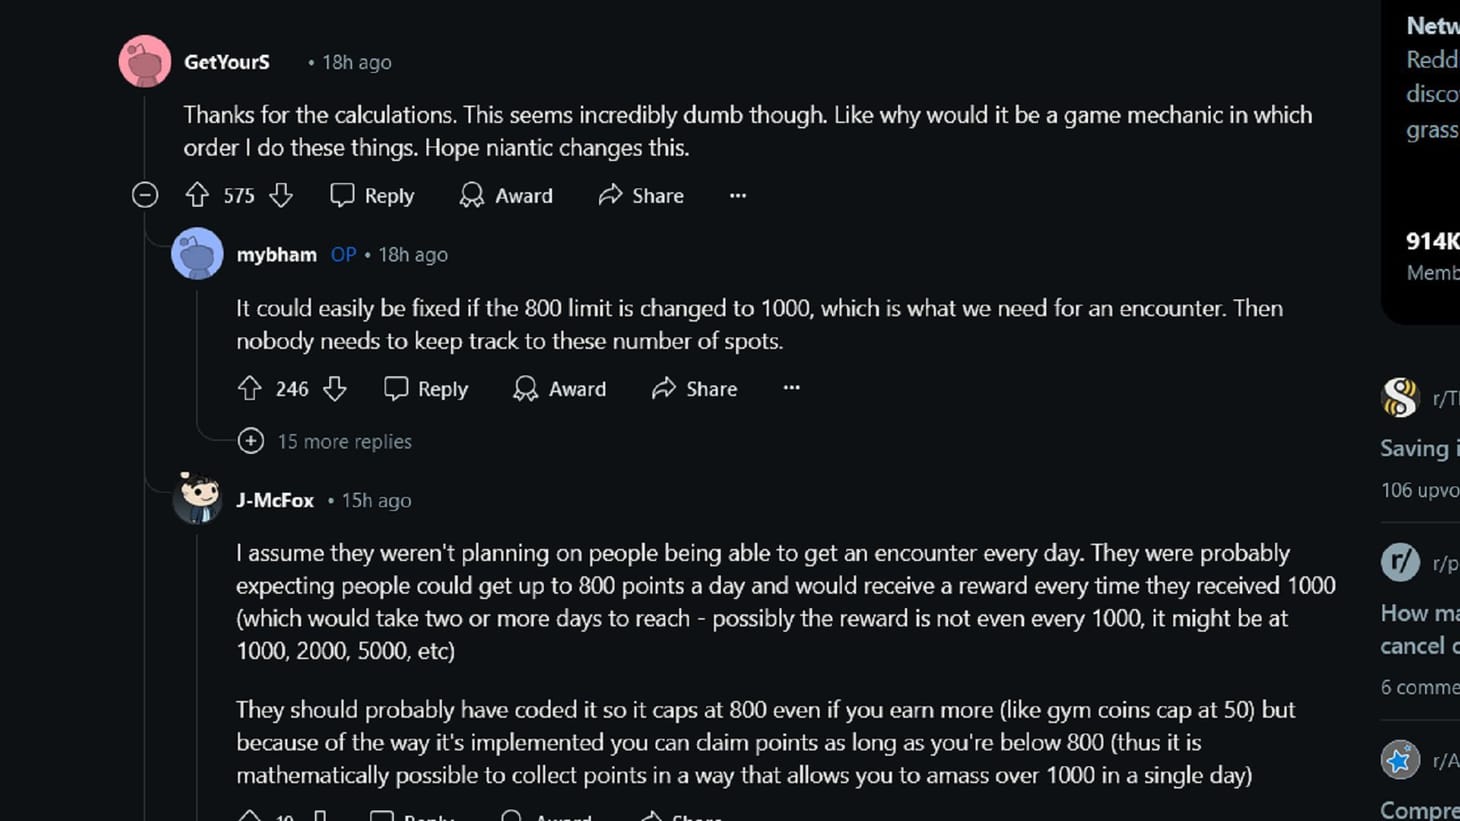Open the reply box on mybham's comment
1460x821 pixels.
coord(425,389)
